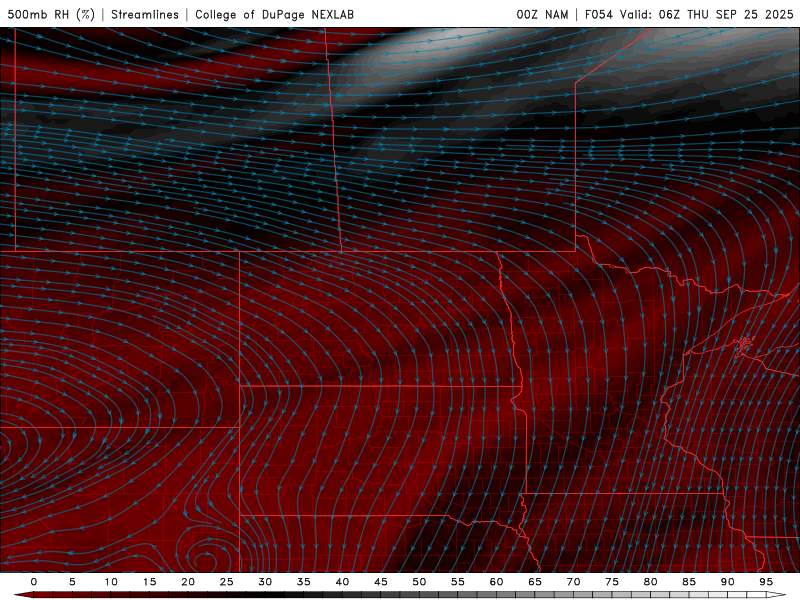The image size is (800, 600).
Task: Click the colorbar label "45"
Action: pyautogui.click(x=381, y=582)
